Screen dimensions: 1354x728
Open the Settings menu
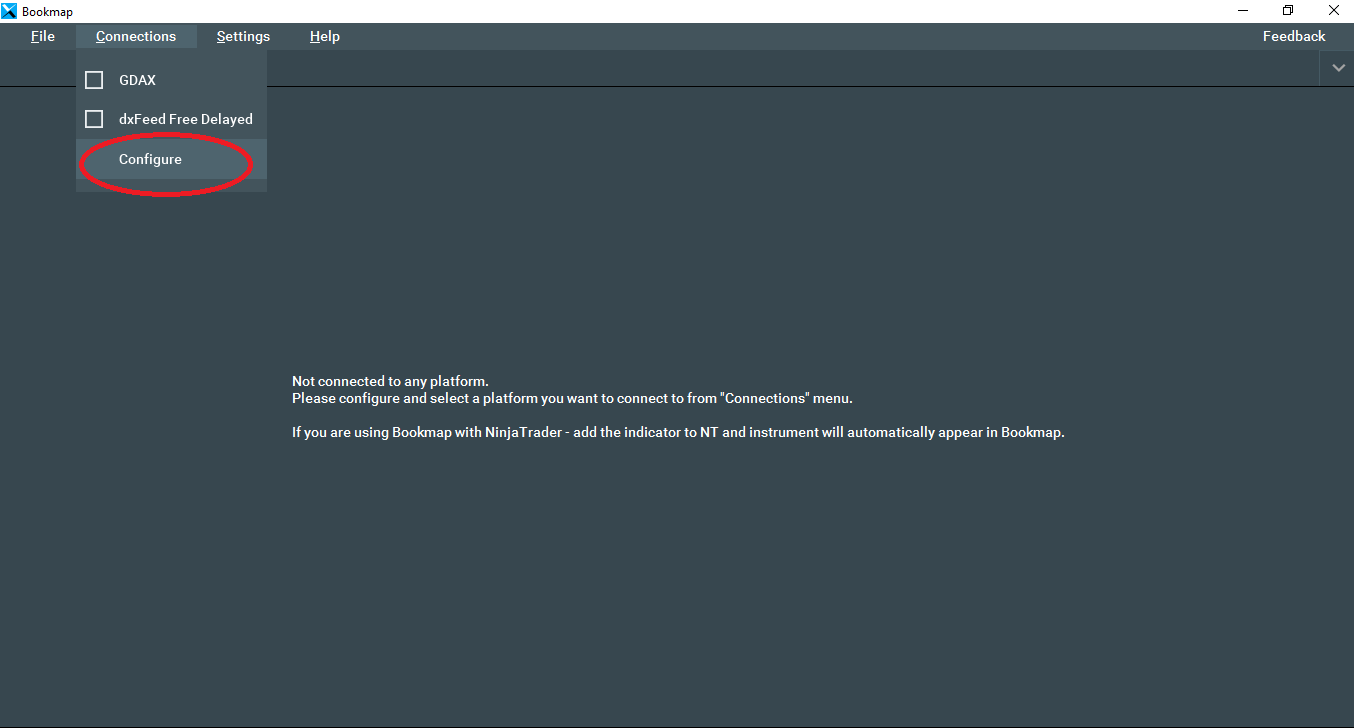click(243, 37)
